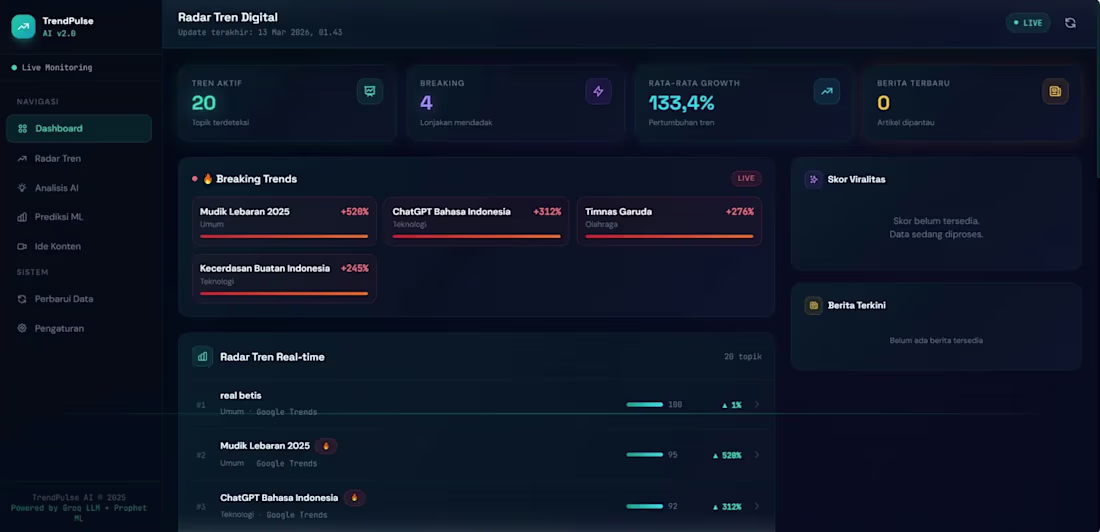Click the Dashboard grid icon in sidebar
This screenshot has width=1100, height=532.
[x=22, y=128]
